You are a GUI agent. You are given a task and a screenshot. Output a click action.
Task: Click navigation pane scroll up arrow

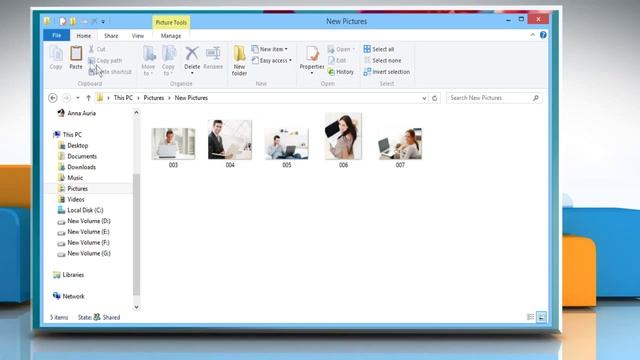point(136,112)
